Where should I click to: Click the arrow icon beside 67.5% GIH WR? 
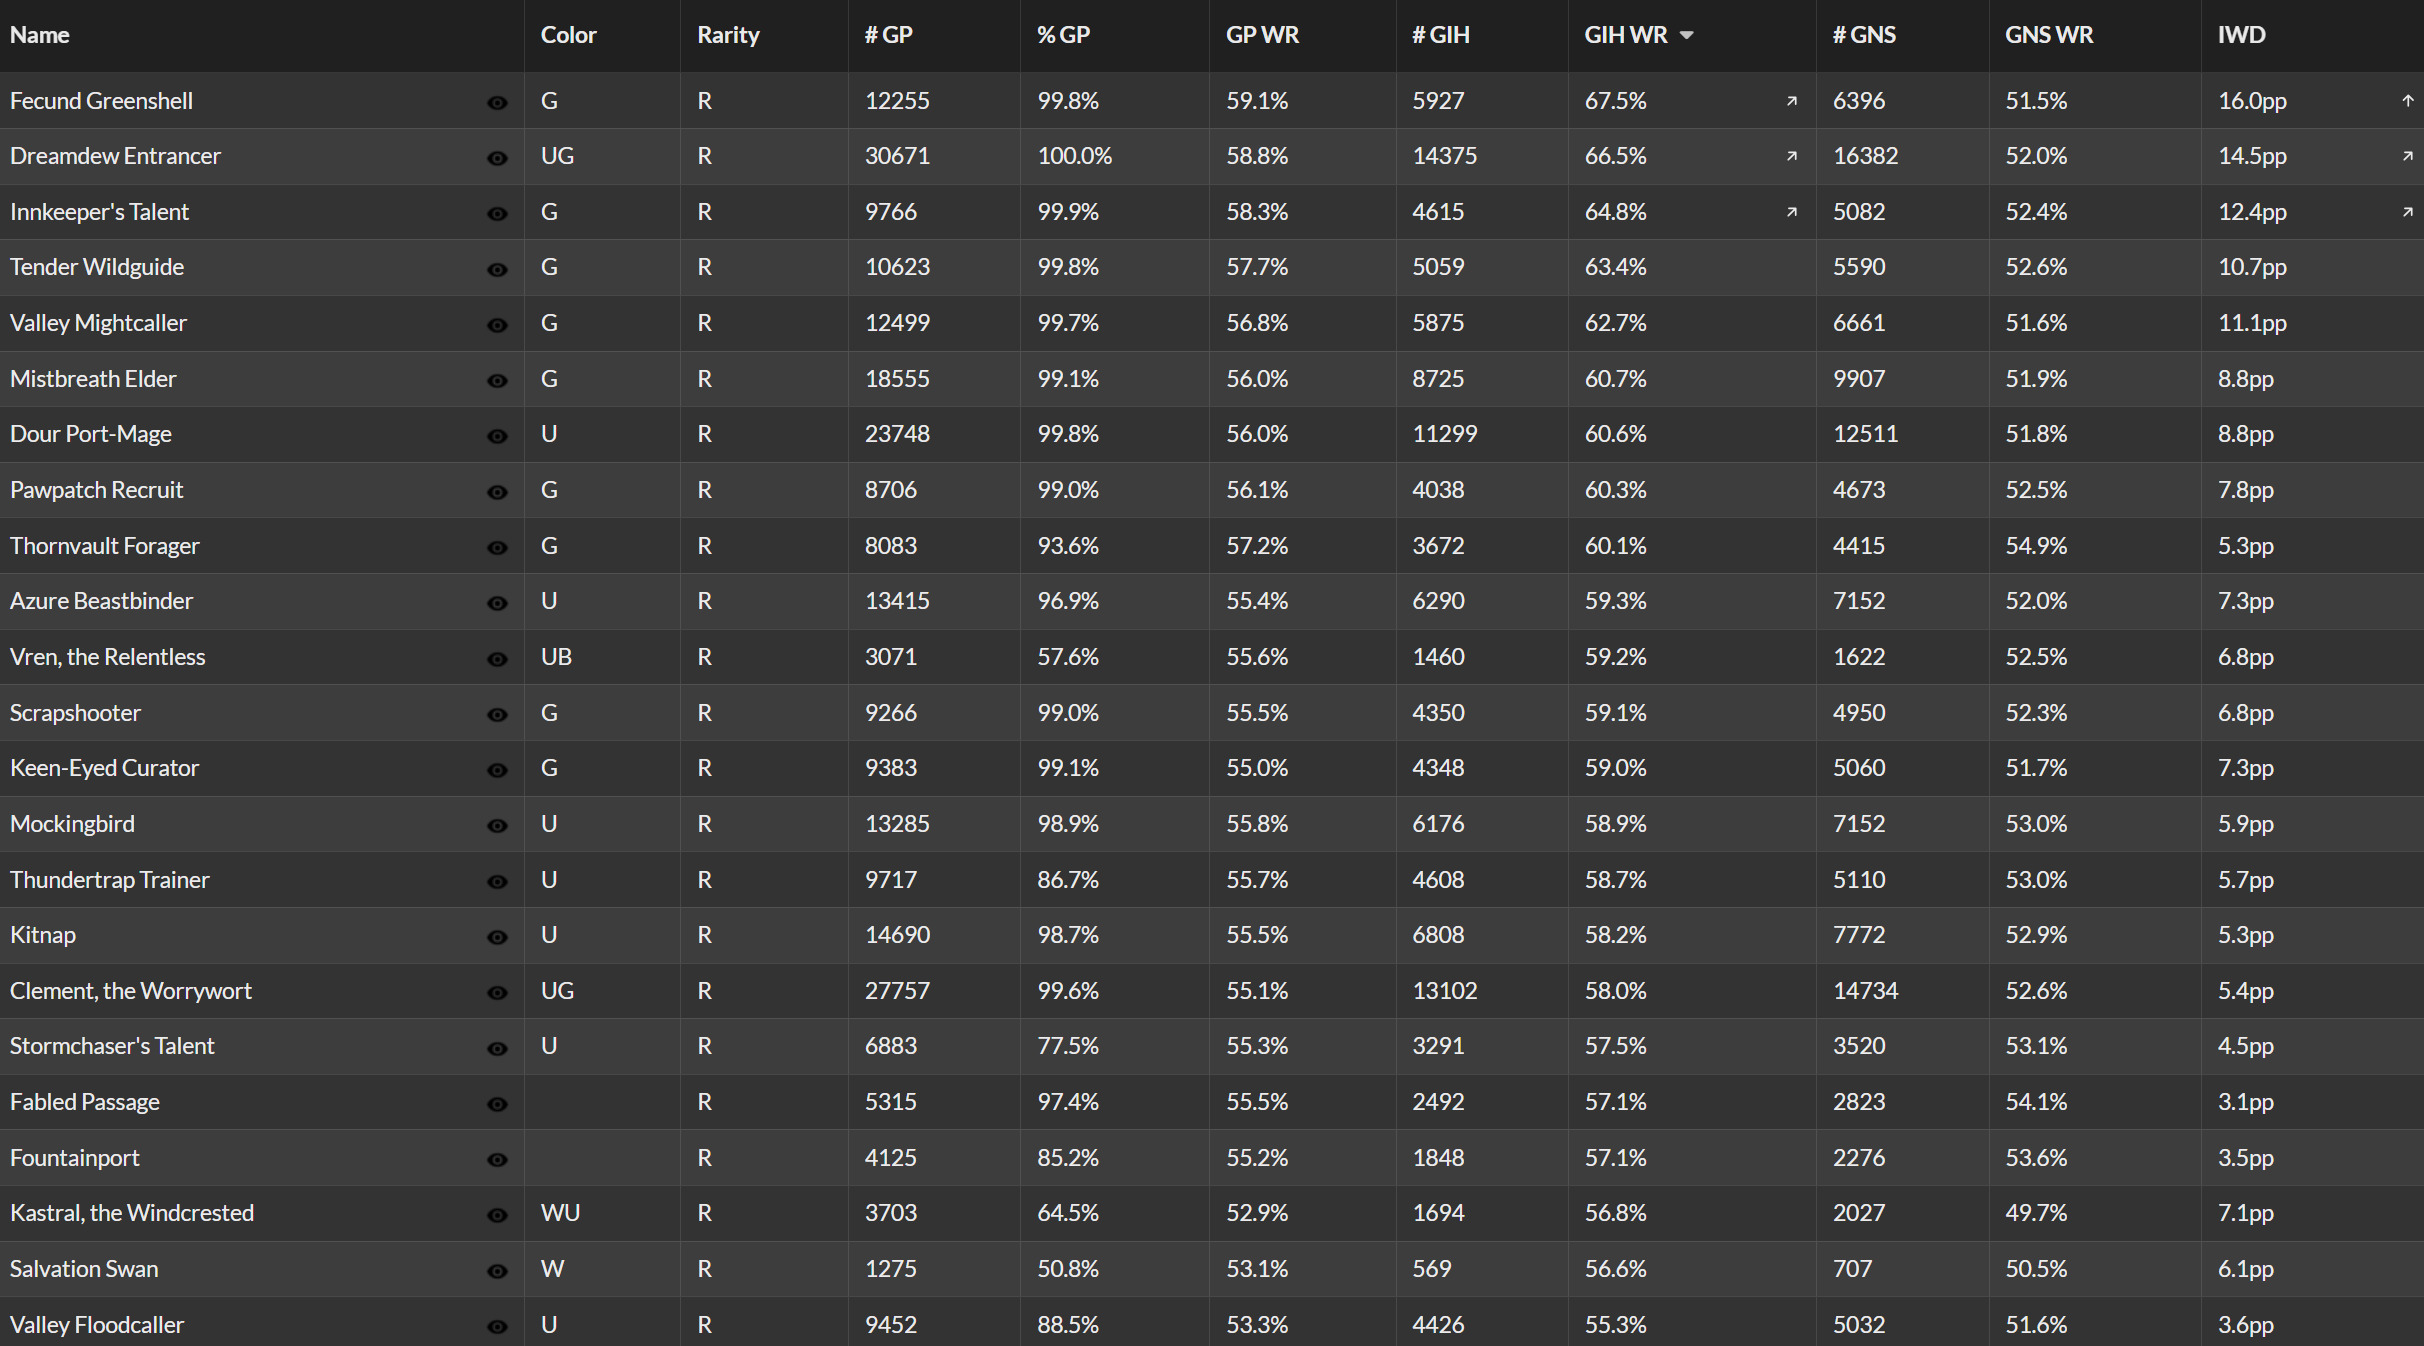click(1792, 101)
